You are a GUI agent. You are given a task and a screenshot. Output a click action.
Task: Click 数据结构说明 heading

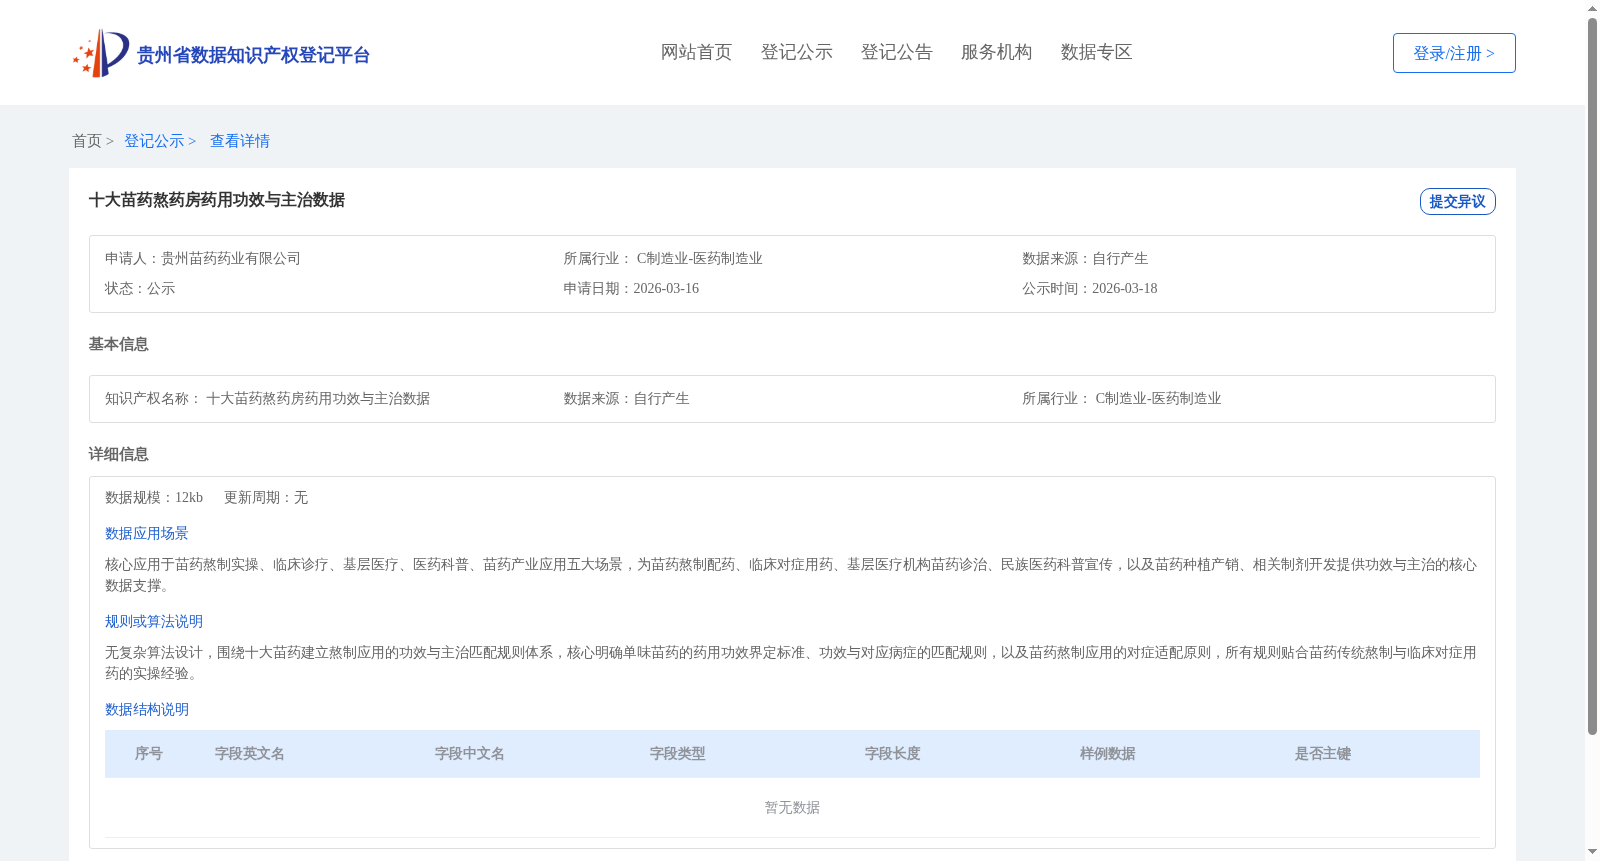coord(147,709)
